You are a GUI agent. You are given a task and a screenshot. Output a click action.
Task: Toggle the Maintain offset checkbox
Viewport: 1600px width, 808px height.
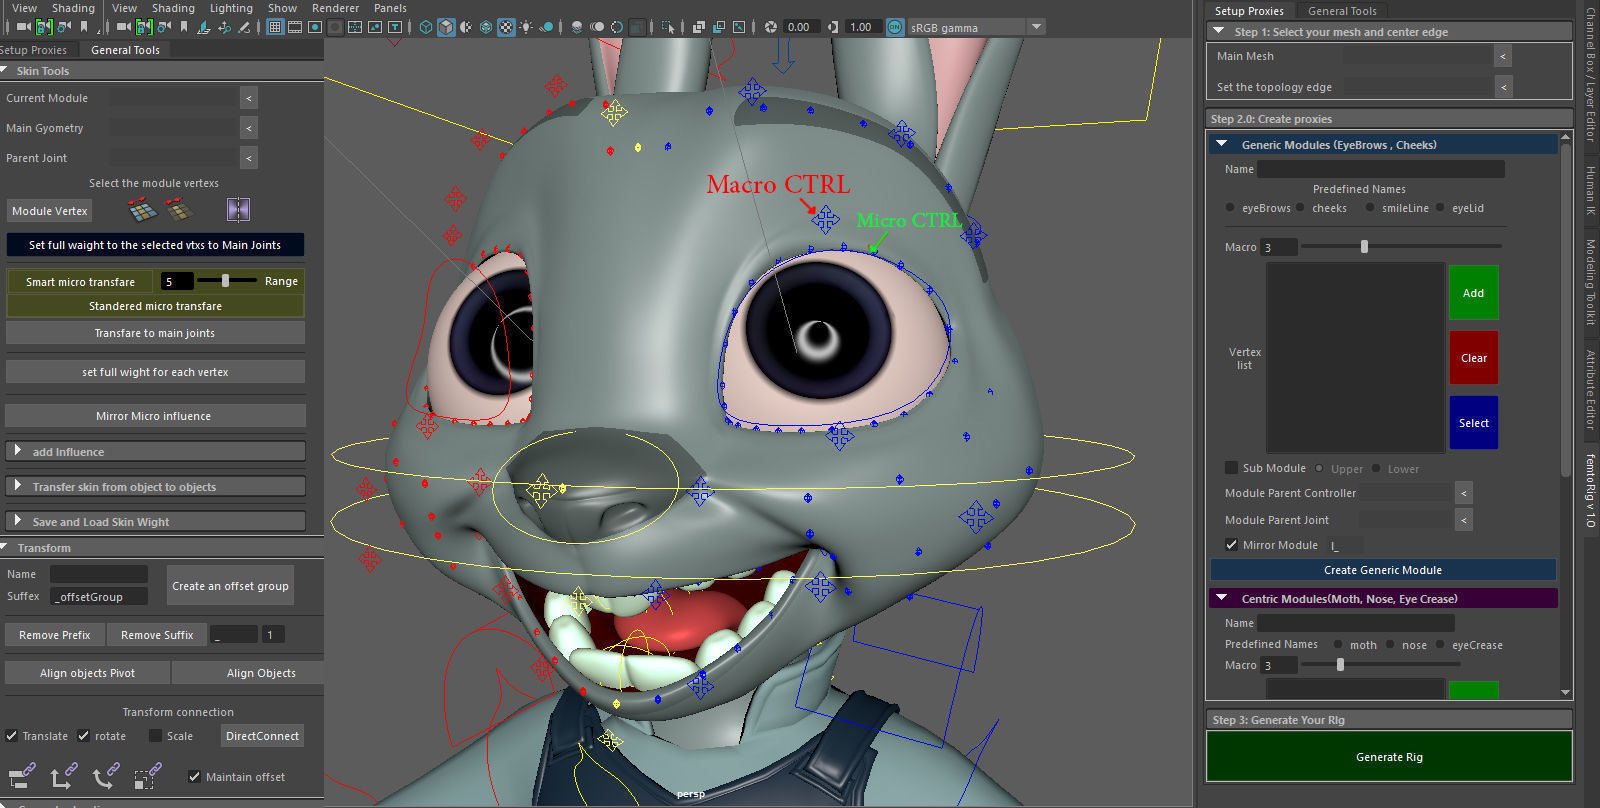point(194,777)
